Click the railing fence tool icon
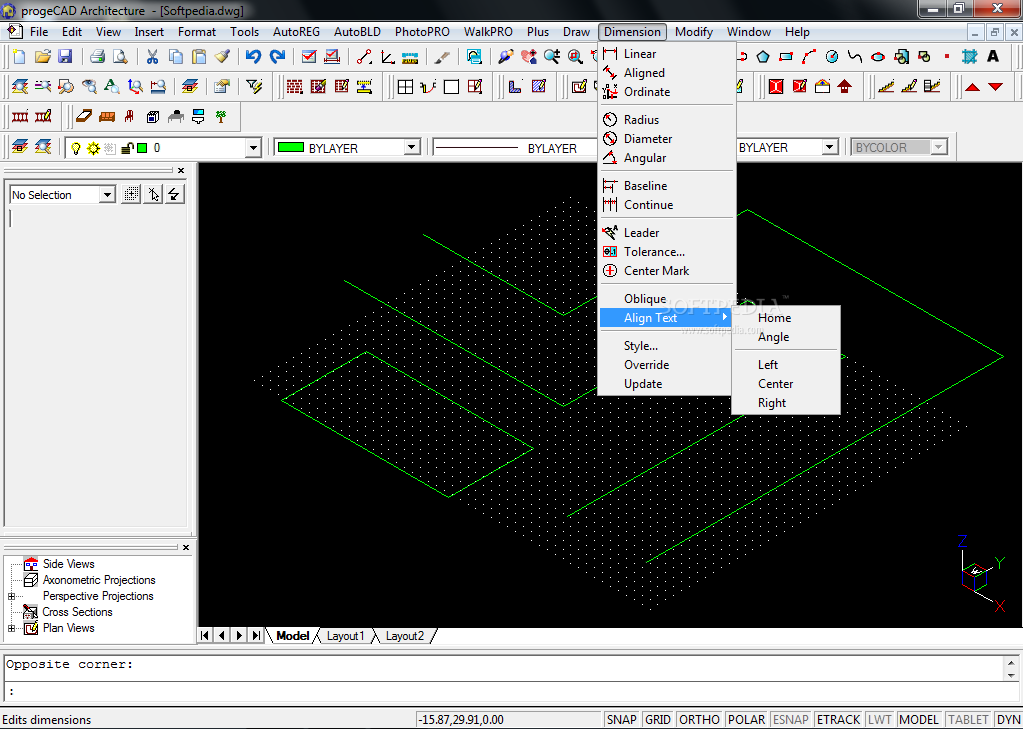The width and height of the screenshot is (1023, 729). point(20,117)
